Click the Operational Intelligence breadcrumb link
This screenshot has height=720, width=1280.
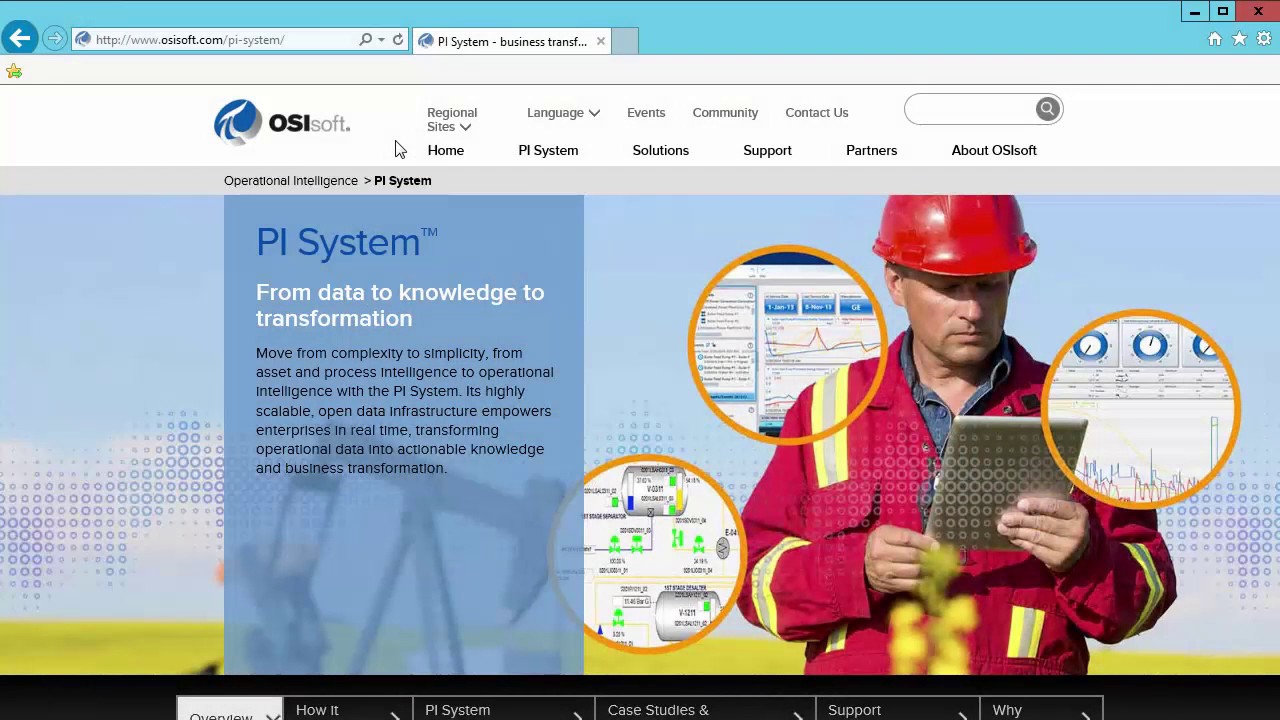(x=291, y=181)
